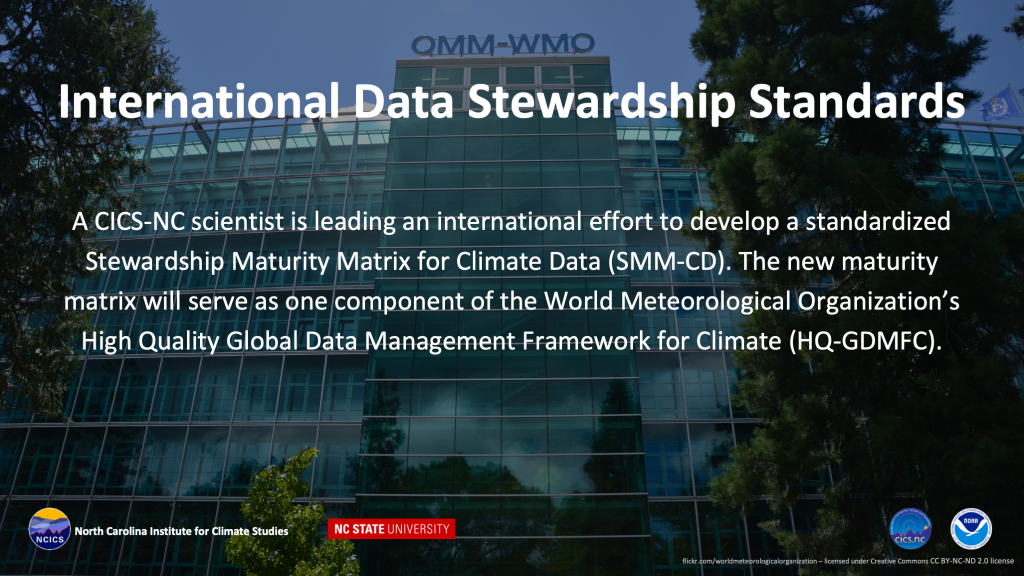The image size is (1024, 576).
Task: Click the OMM-WMO sign on building
Action: 503,45
